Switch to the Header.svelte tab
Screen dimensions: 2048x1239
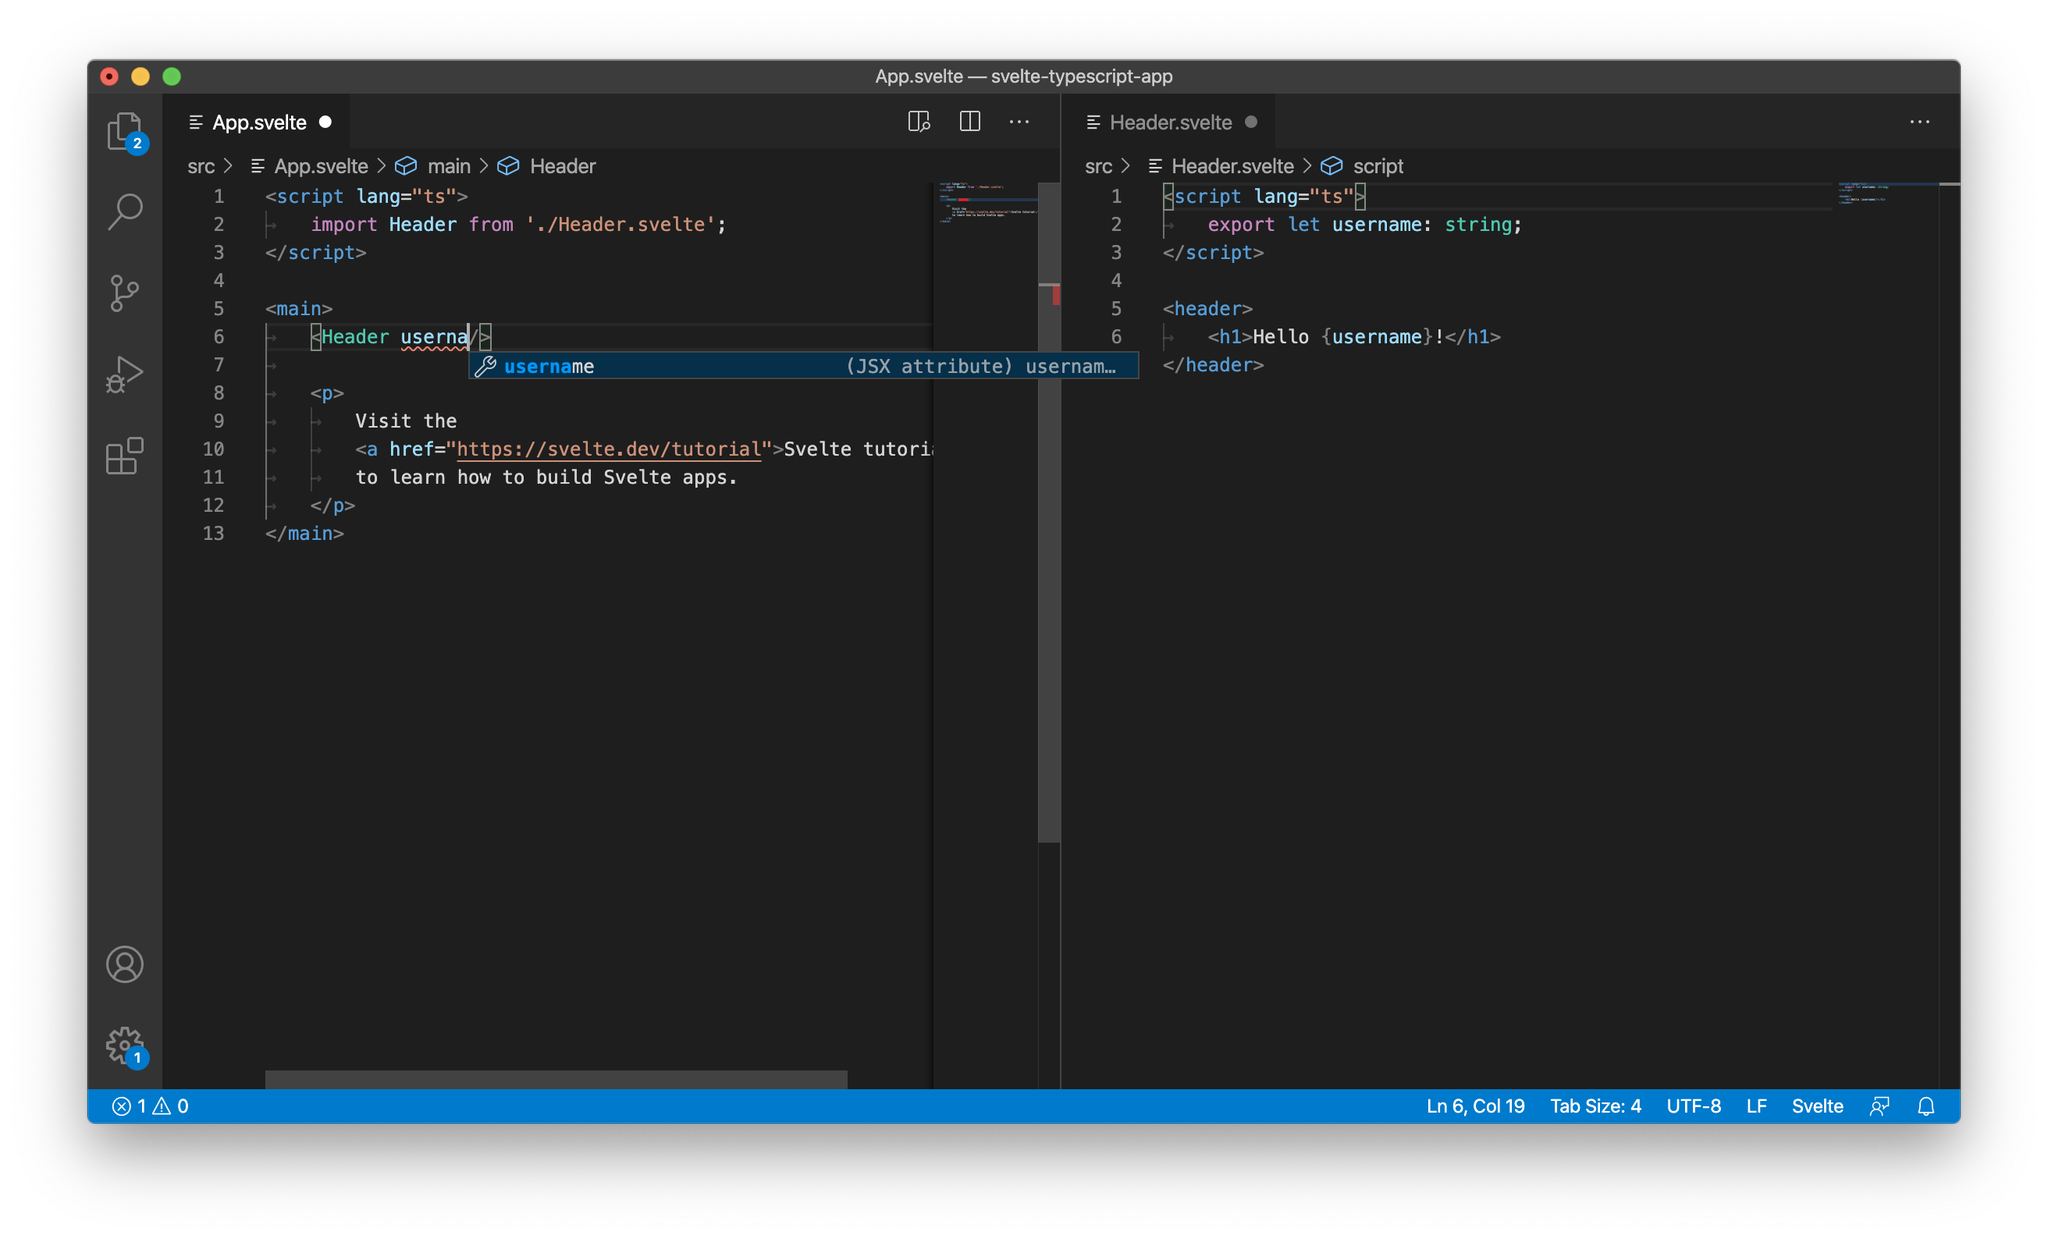tap(1170, 122)
